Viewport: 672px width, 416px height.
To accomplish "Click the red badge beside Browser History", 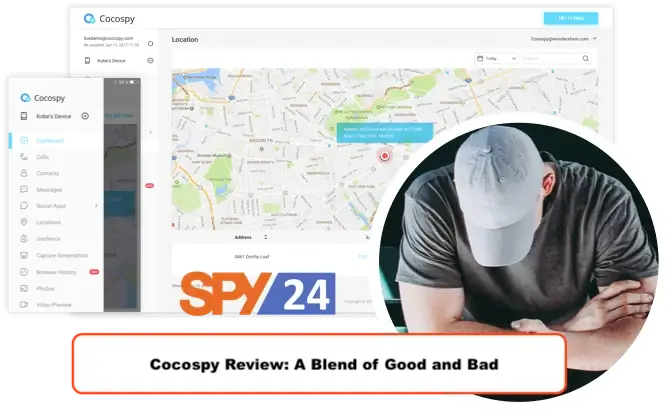I will pyautogui.click(x=94, y=272).
